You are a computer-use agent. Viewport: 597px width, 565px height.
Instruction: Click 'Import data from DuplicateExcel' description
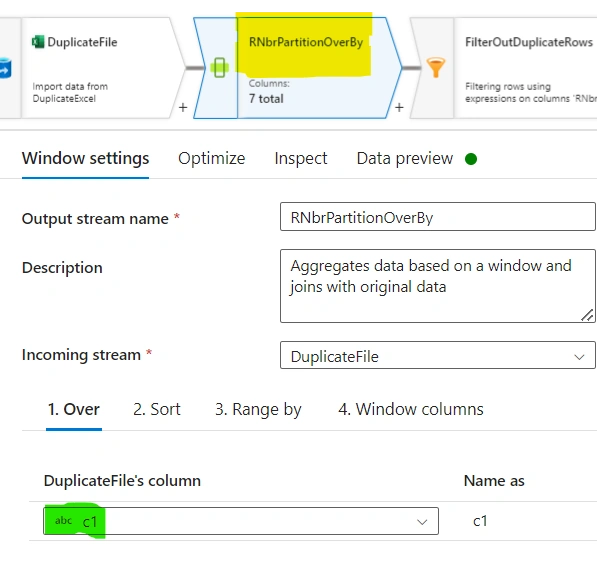pos(70,93)
